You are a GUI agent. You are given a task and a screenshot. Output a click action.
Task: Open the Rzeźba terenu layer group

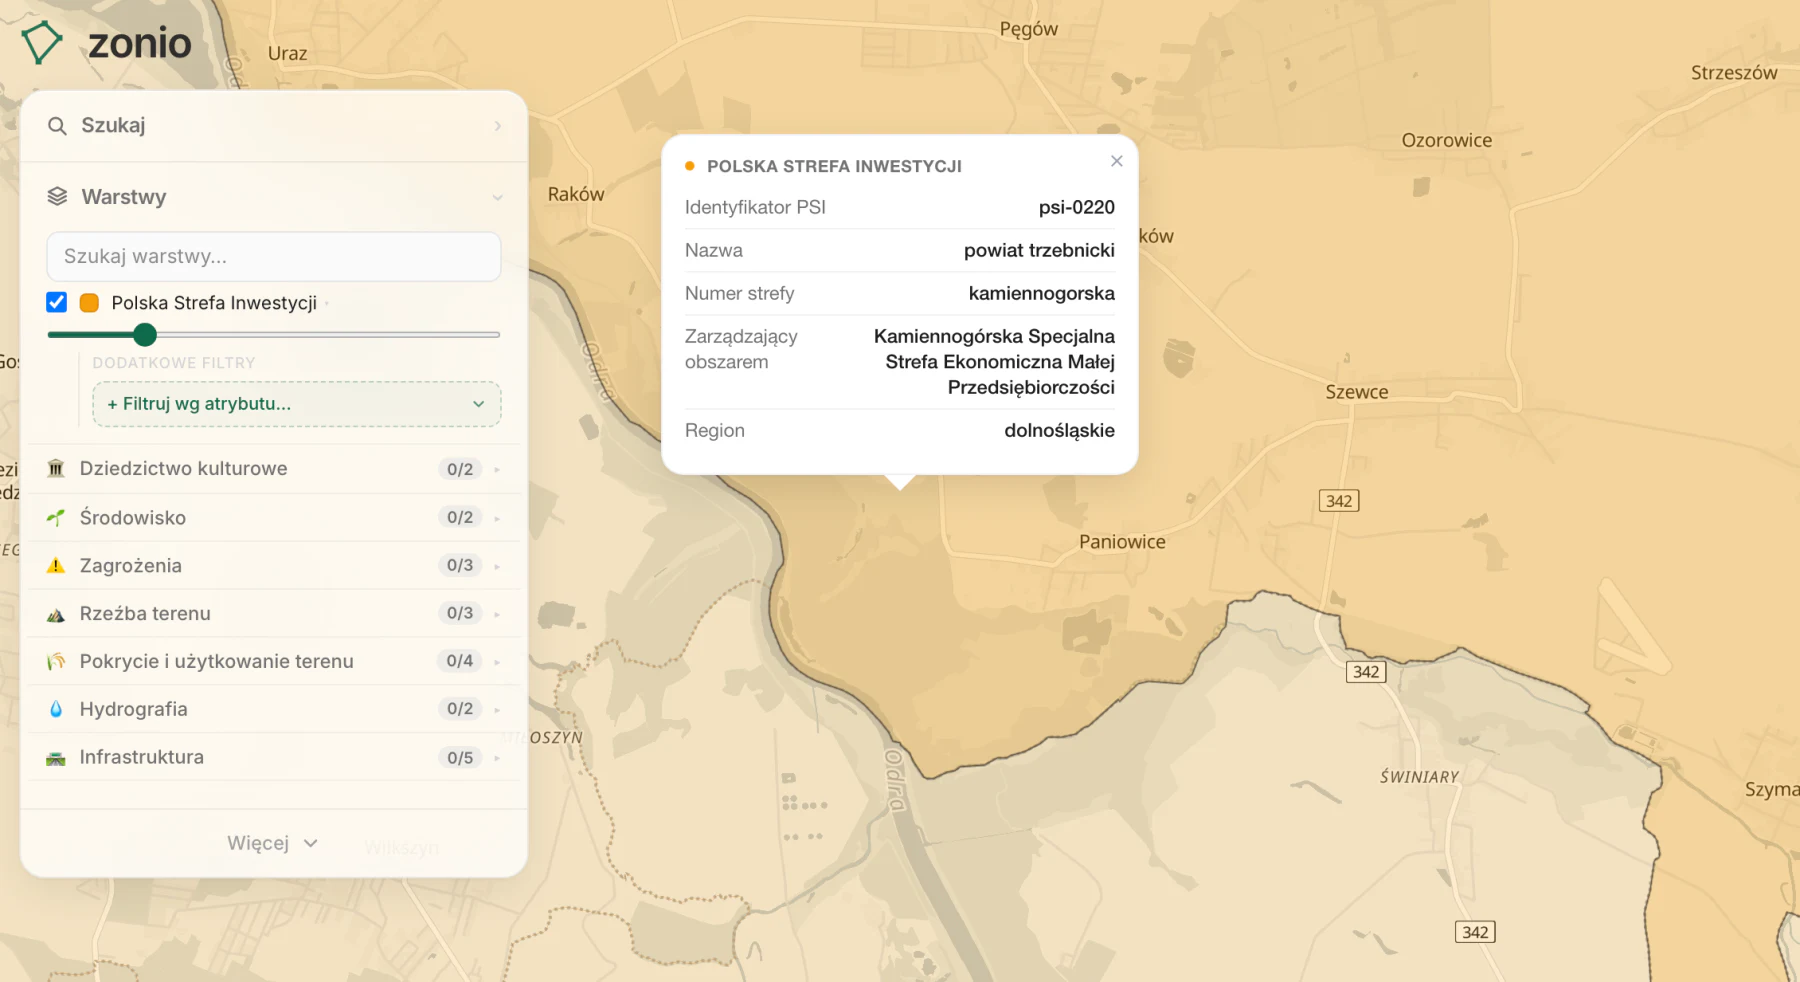[x=274, y=613]
